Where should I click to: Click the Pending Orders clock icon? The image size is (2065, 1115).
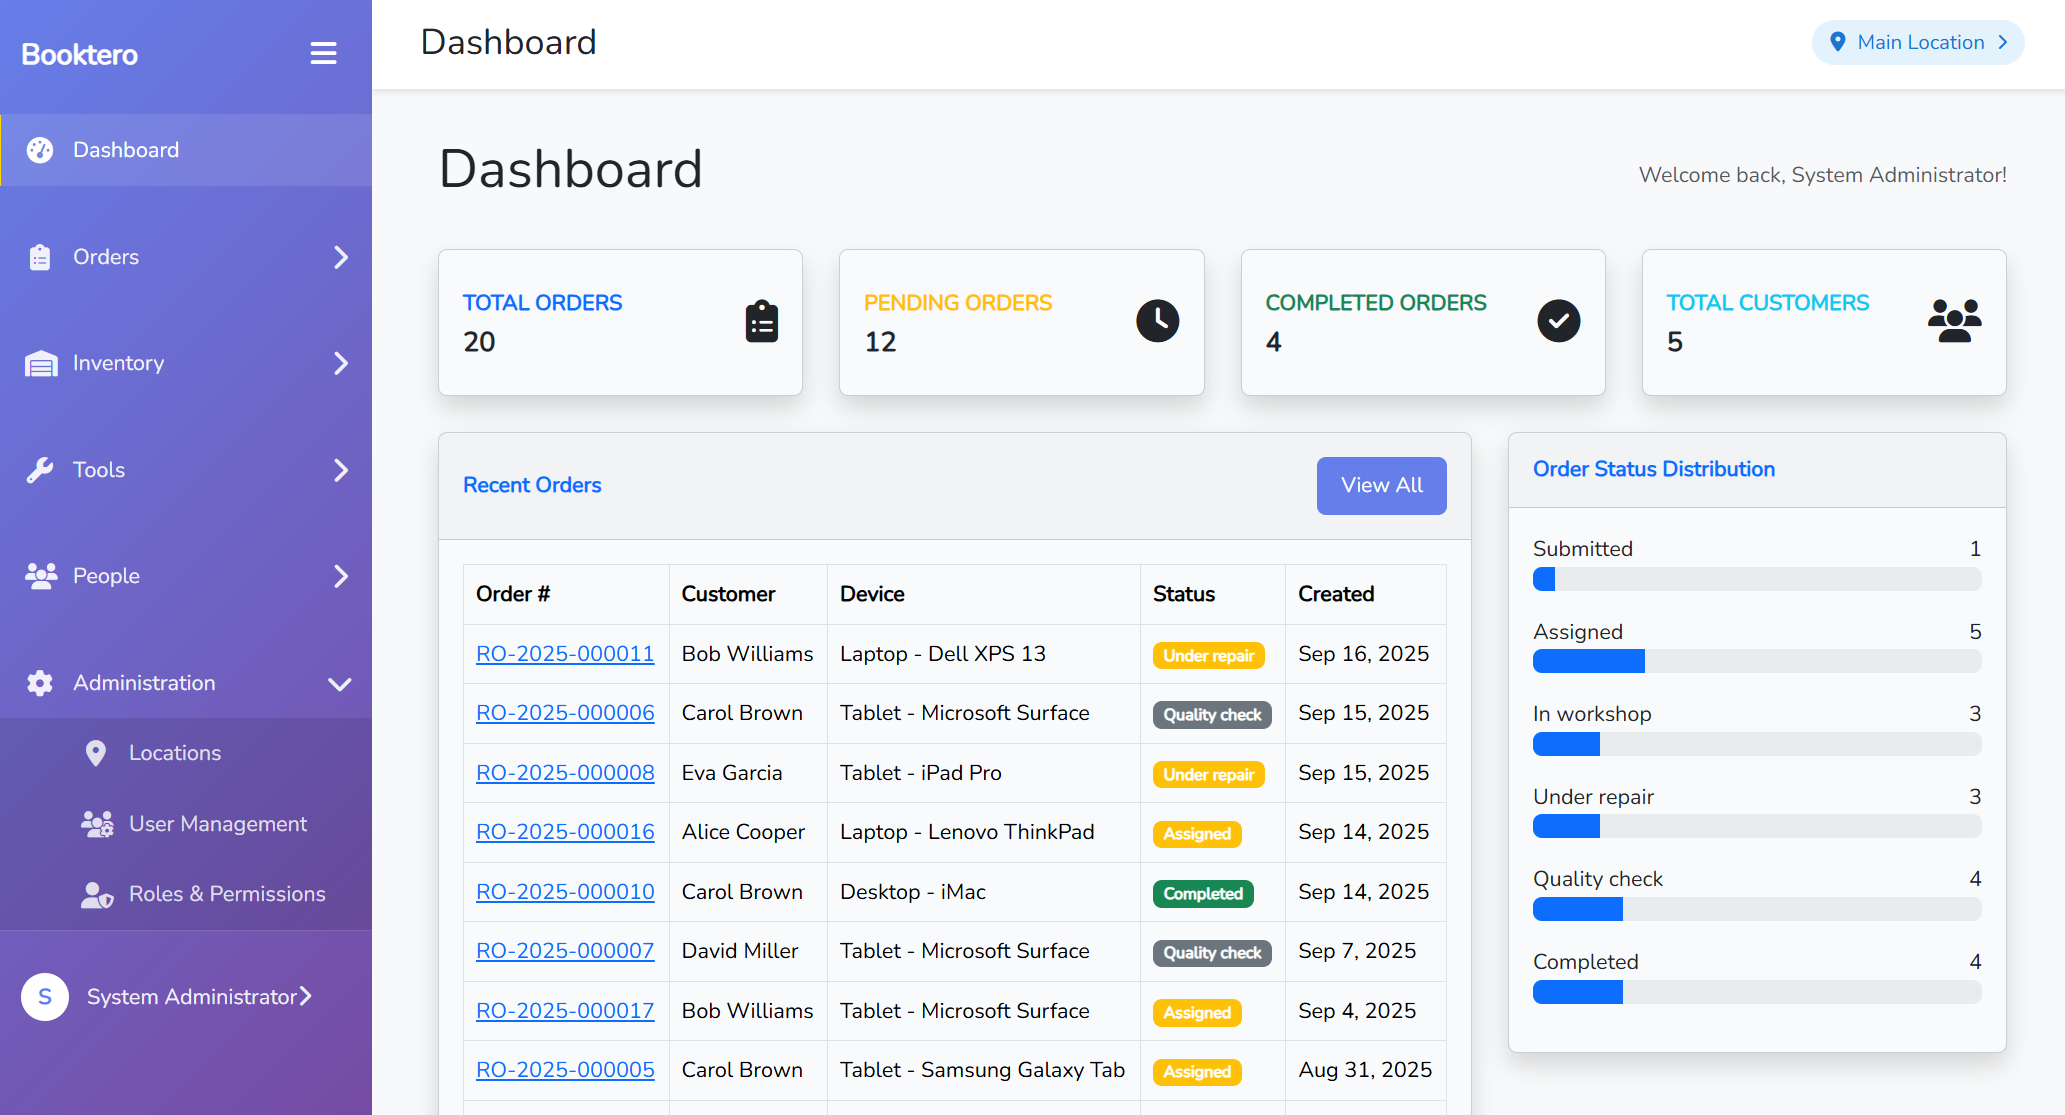coord(1157,321)
